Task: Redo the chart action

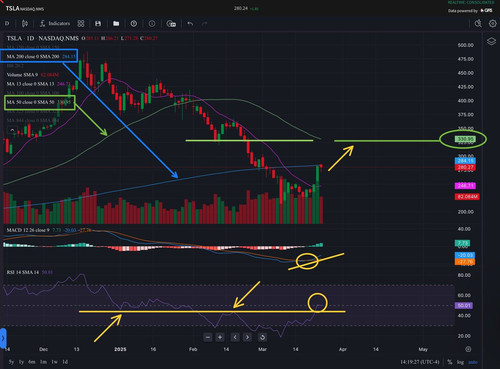Action: 204,24
